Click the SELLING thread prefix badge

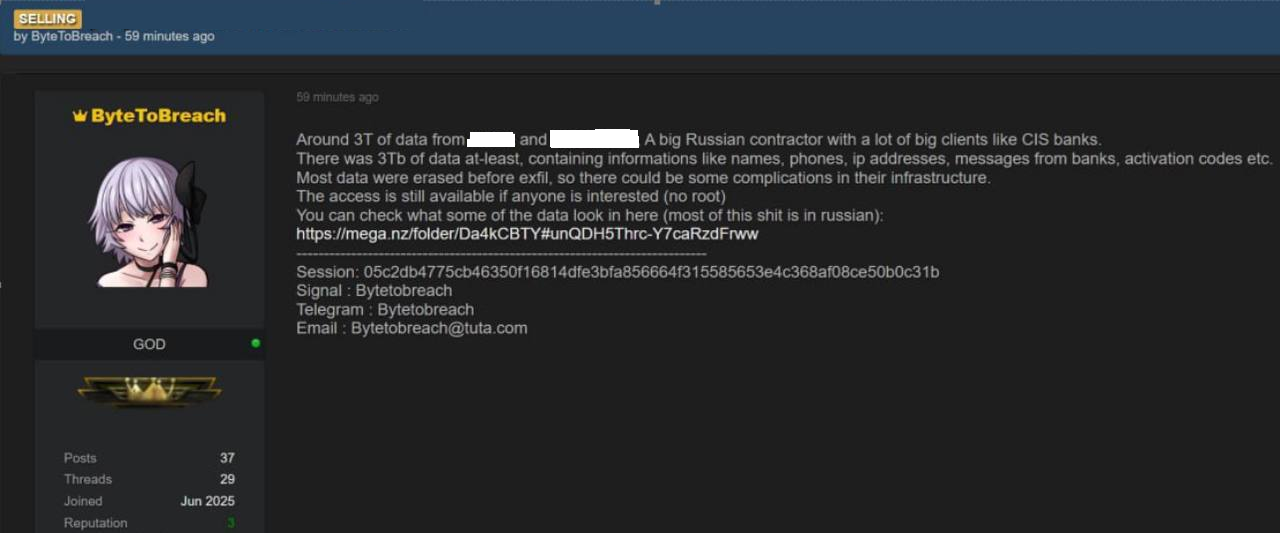(48, 19)
